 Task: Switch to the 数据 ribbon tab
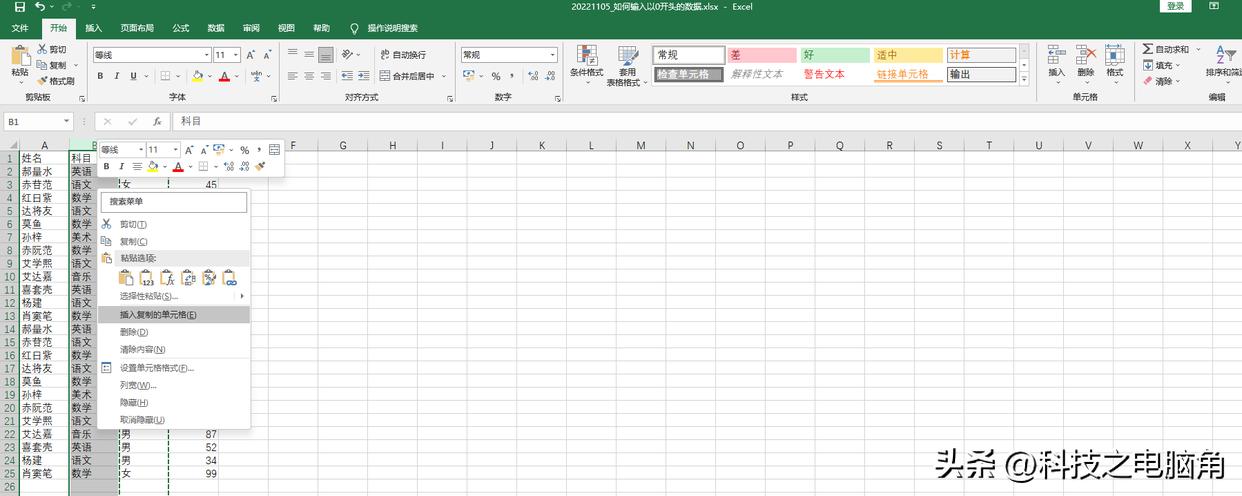click(x=216, y=28)
